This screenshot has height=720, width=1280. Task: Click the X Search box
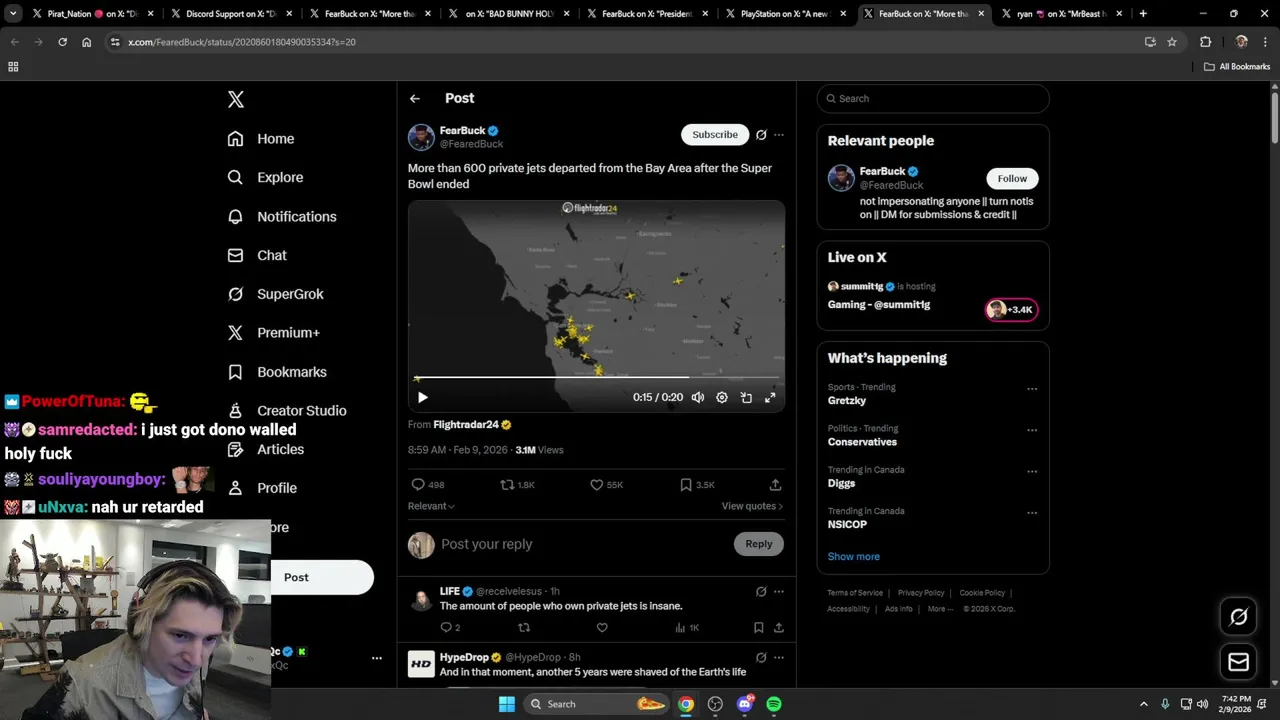tap(933, 98)
